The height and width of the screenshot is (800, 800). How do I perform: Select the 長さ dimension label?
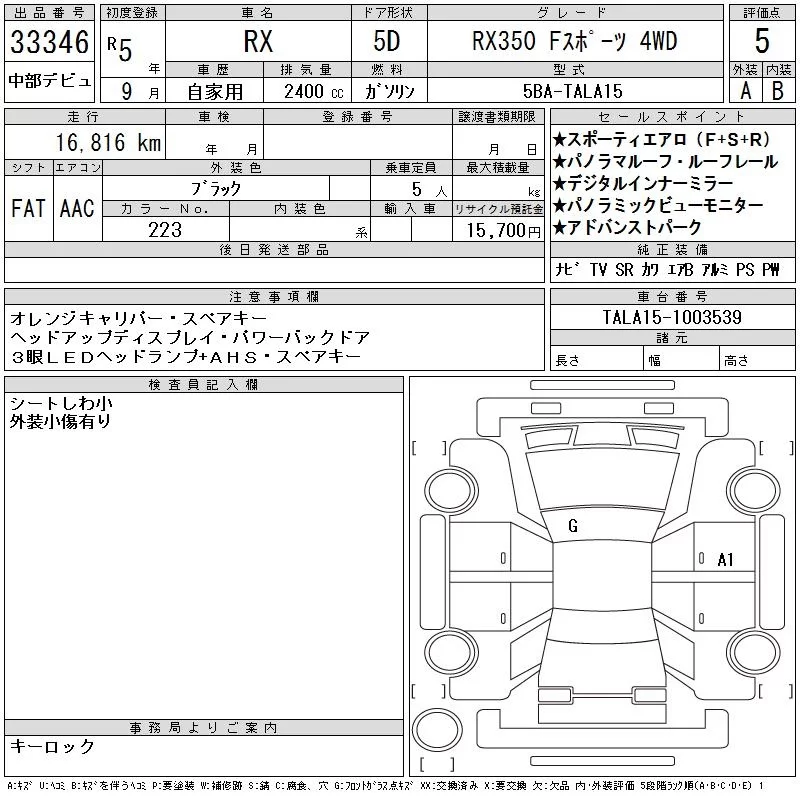(x=567, y=360)
